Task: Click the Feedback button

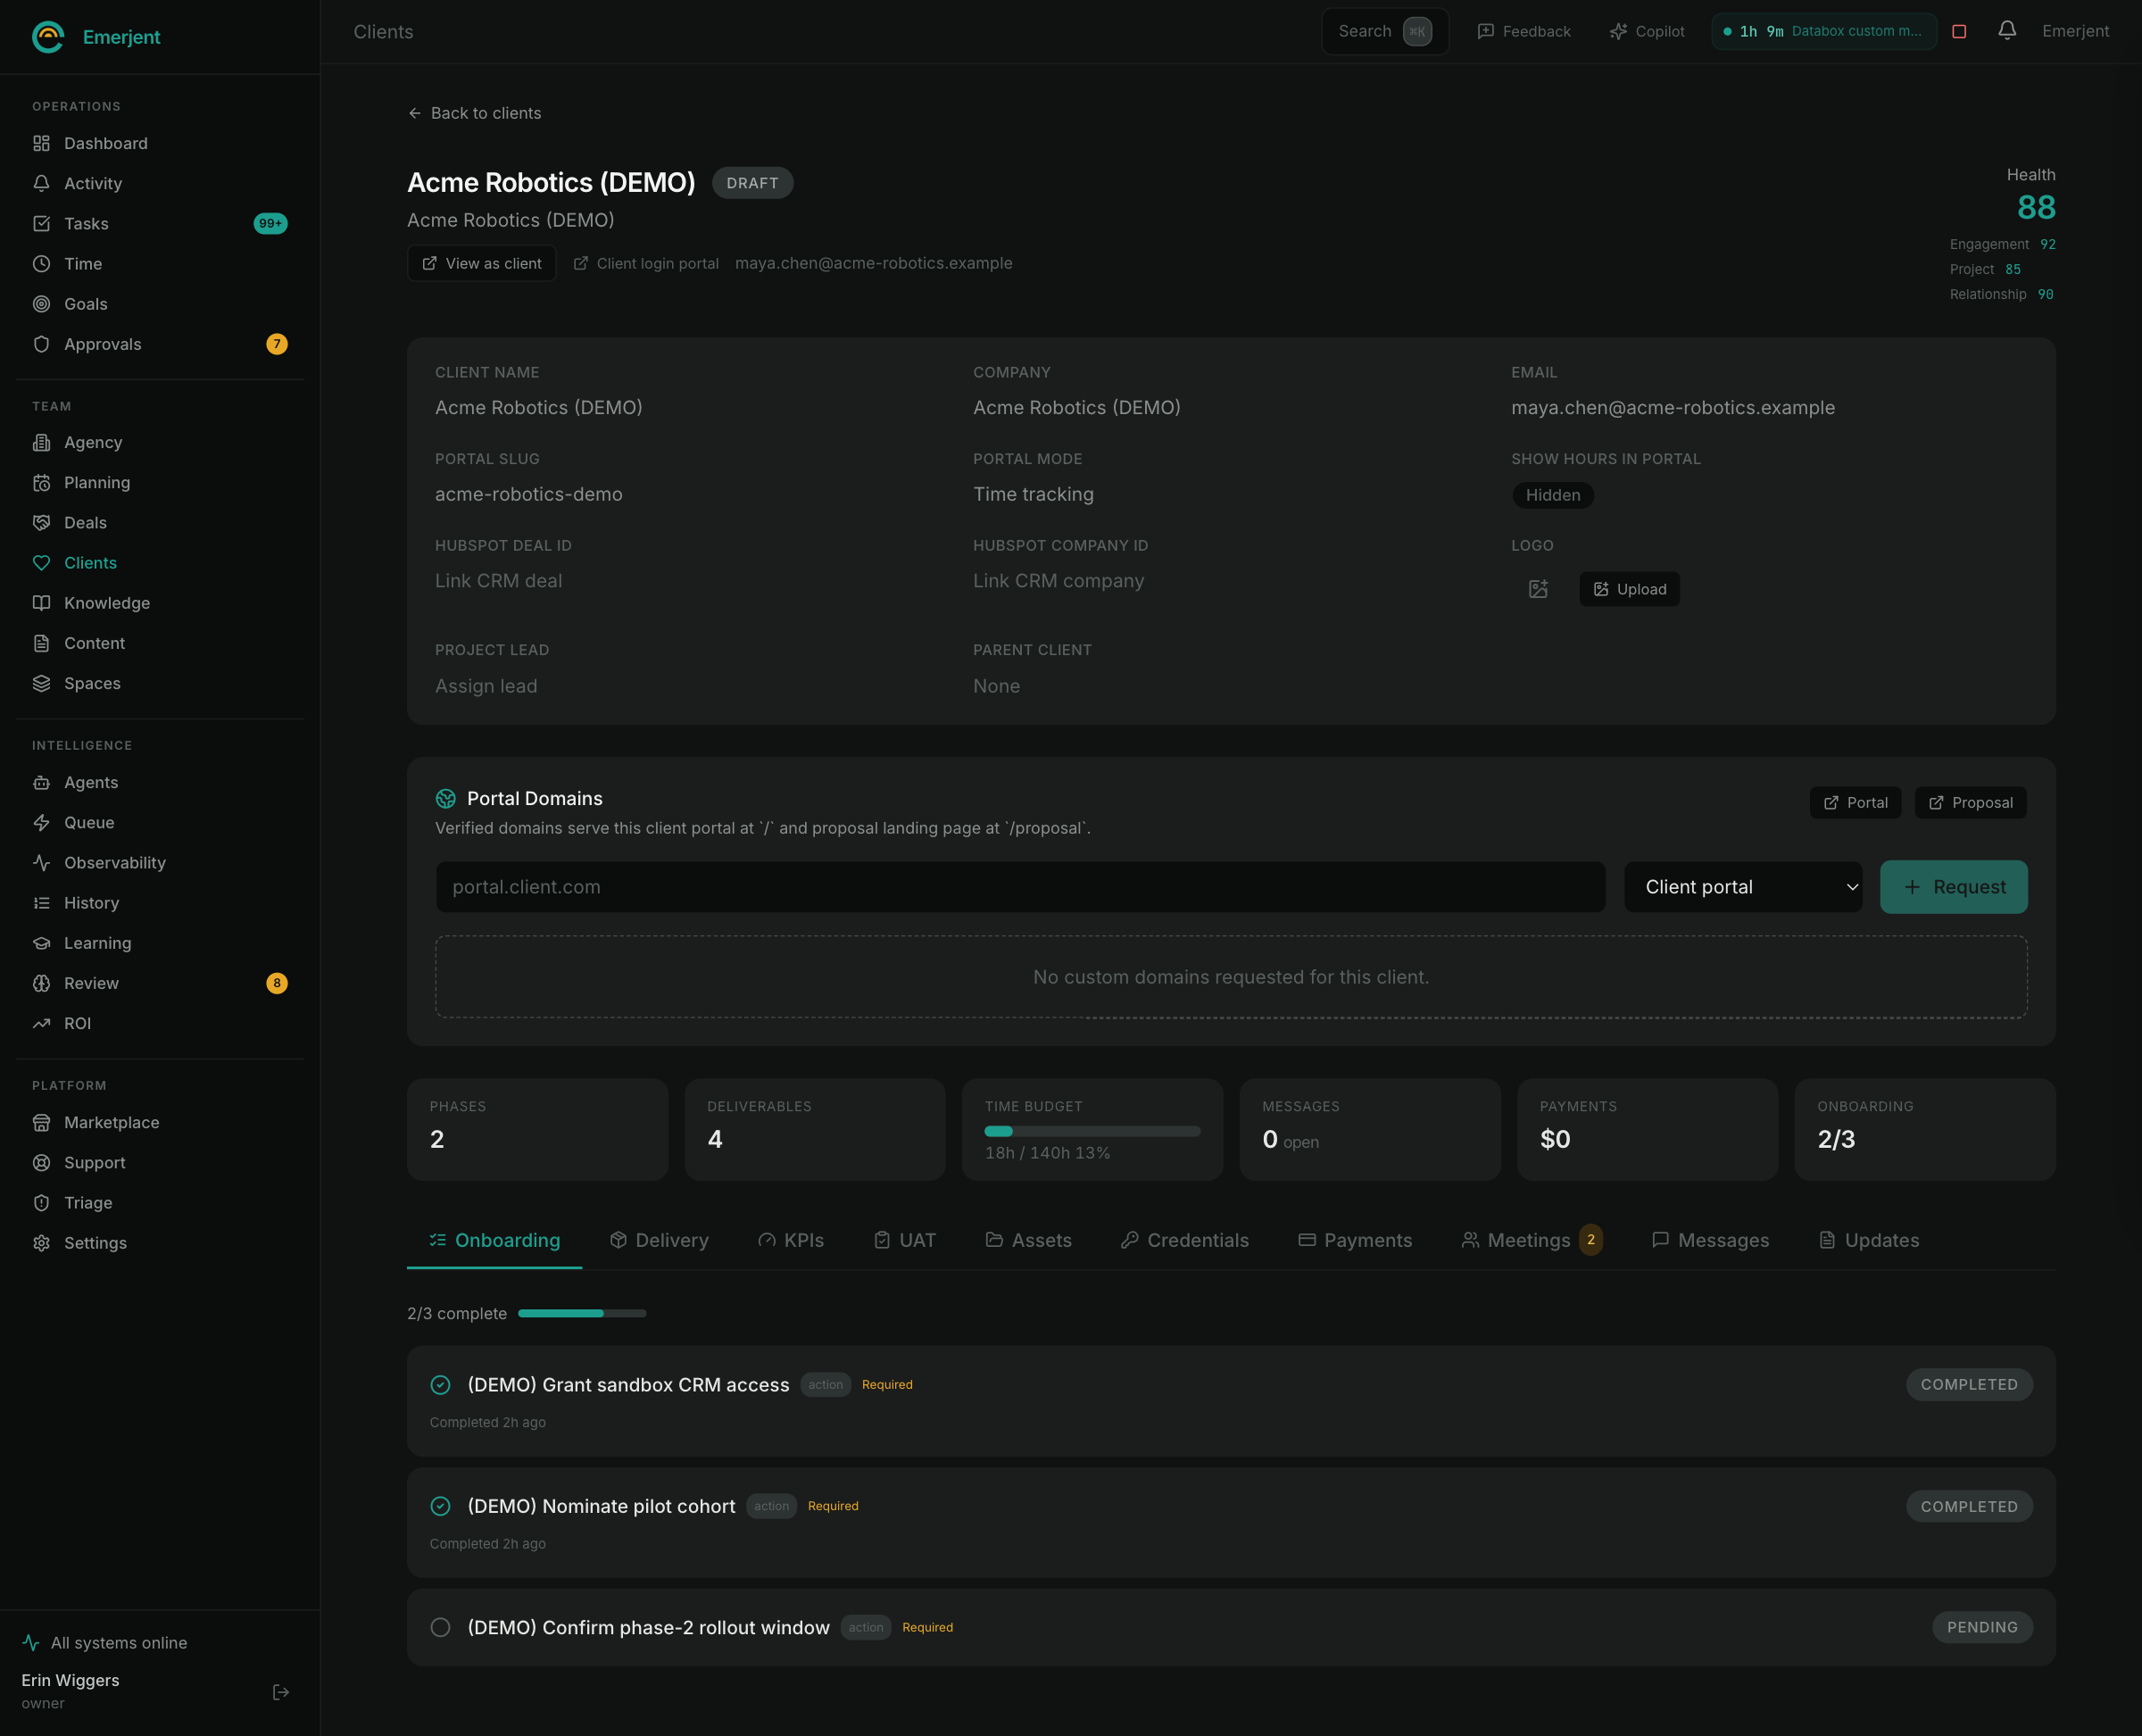Action: pos(1524,31)
